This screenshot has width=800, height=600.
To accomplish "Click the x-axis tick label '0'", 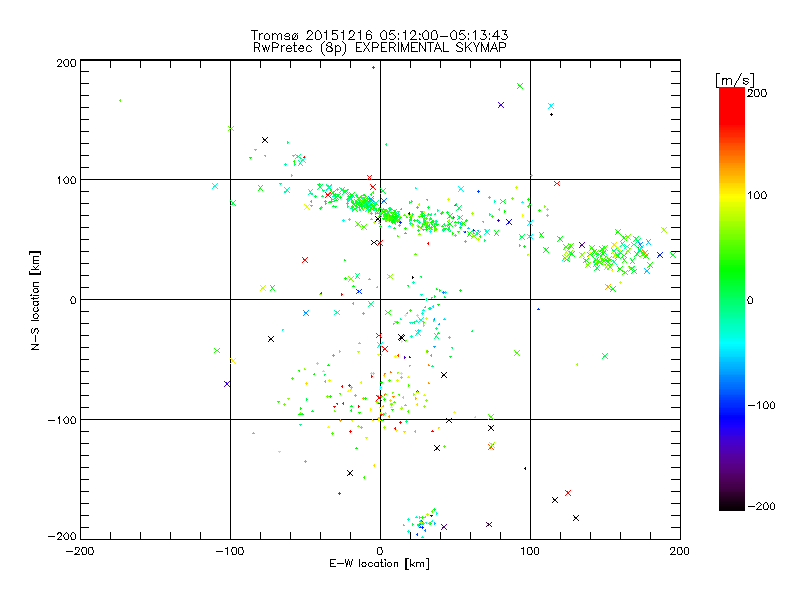I will 380,551.
